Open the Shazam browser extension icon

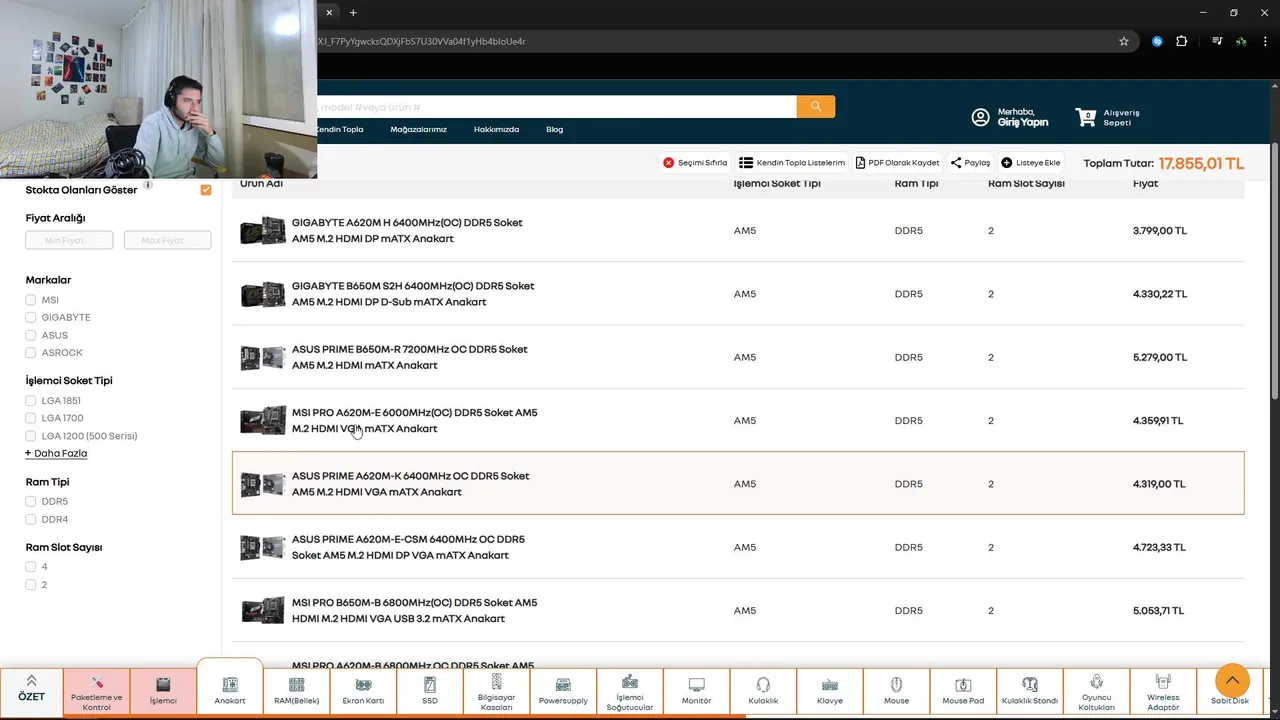click(x=1157, y=41)
